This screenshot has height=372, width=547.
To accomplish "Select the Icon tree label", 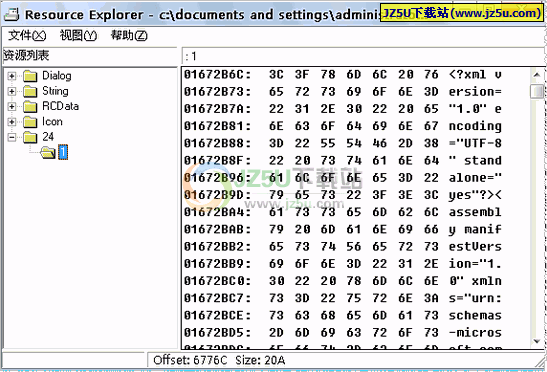I will coord(52,121).
